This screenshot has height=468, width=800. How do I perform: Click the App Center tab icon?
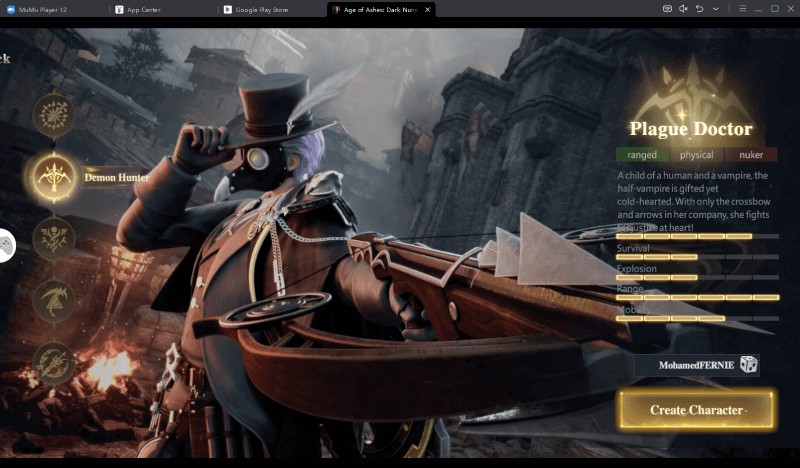(x=119, y=9)
